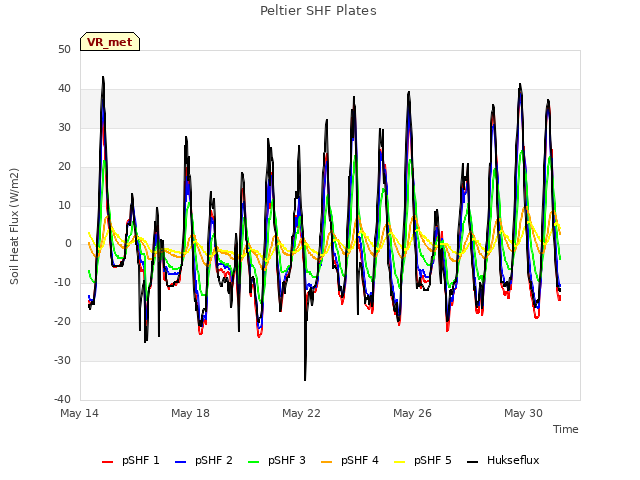This screenshot has width=640, height=480.
Task: Click the -30 y-axis tick label
Action: [x=63, y=360]
